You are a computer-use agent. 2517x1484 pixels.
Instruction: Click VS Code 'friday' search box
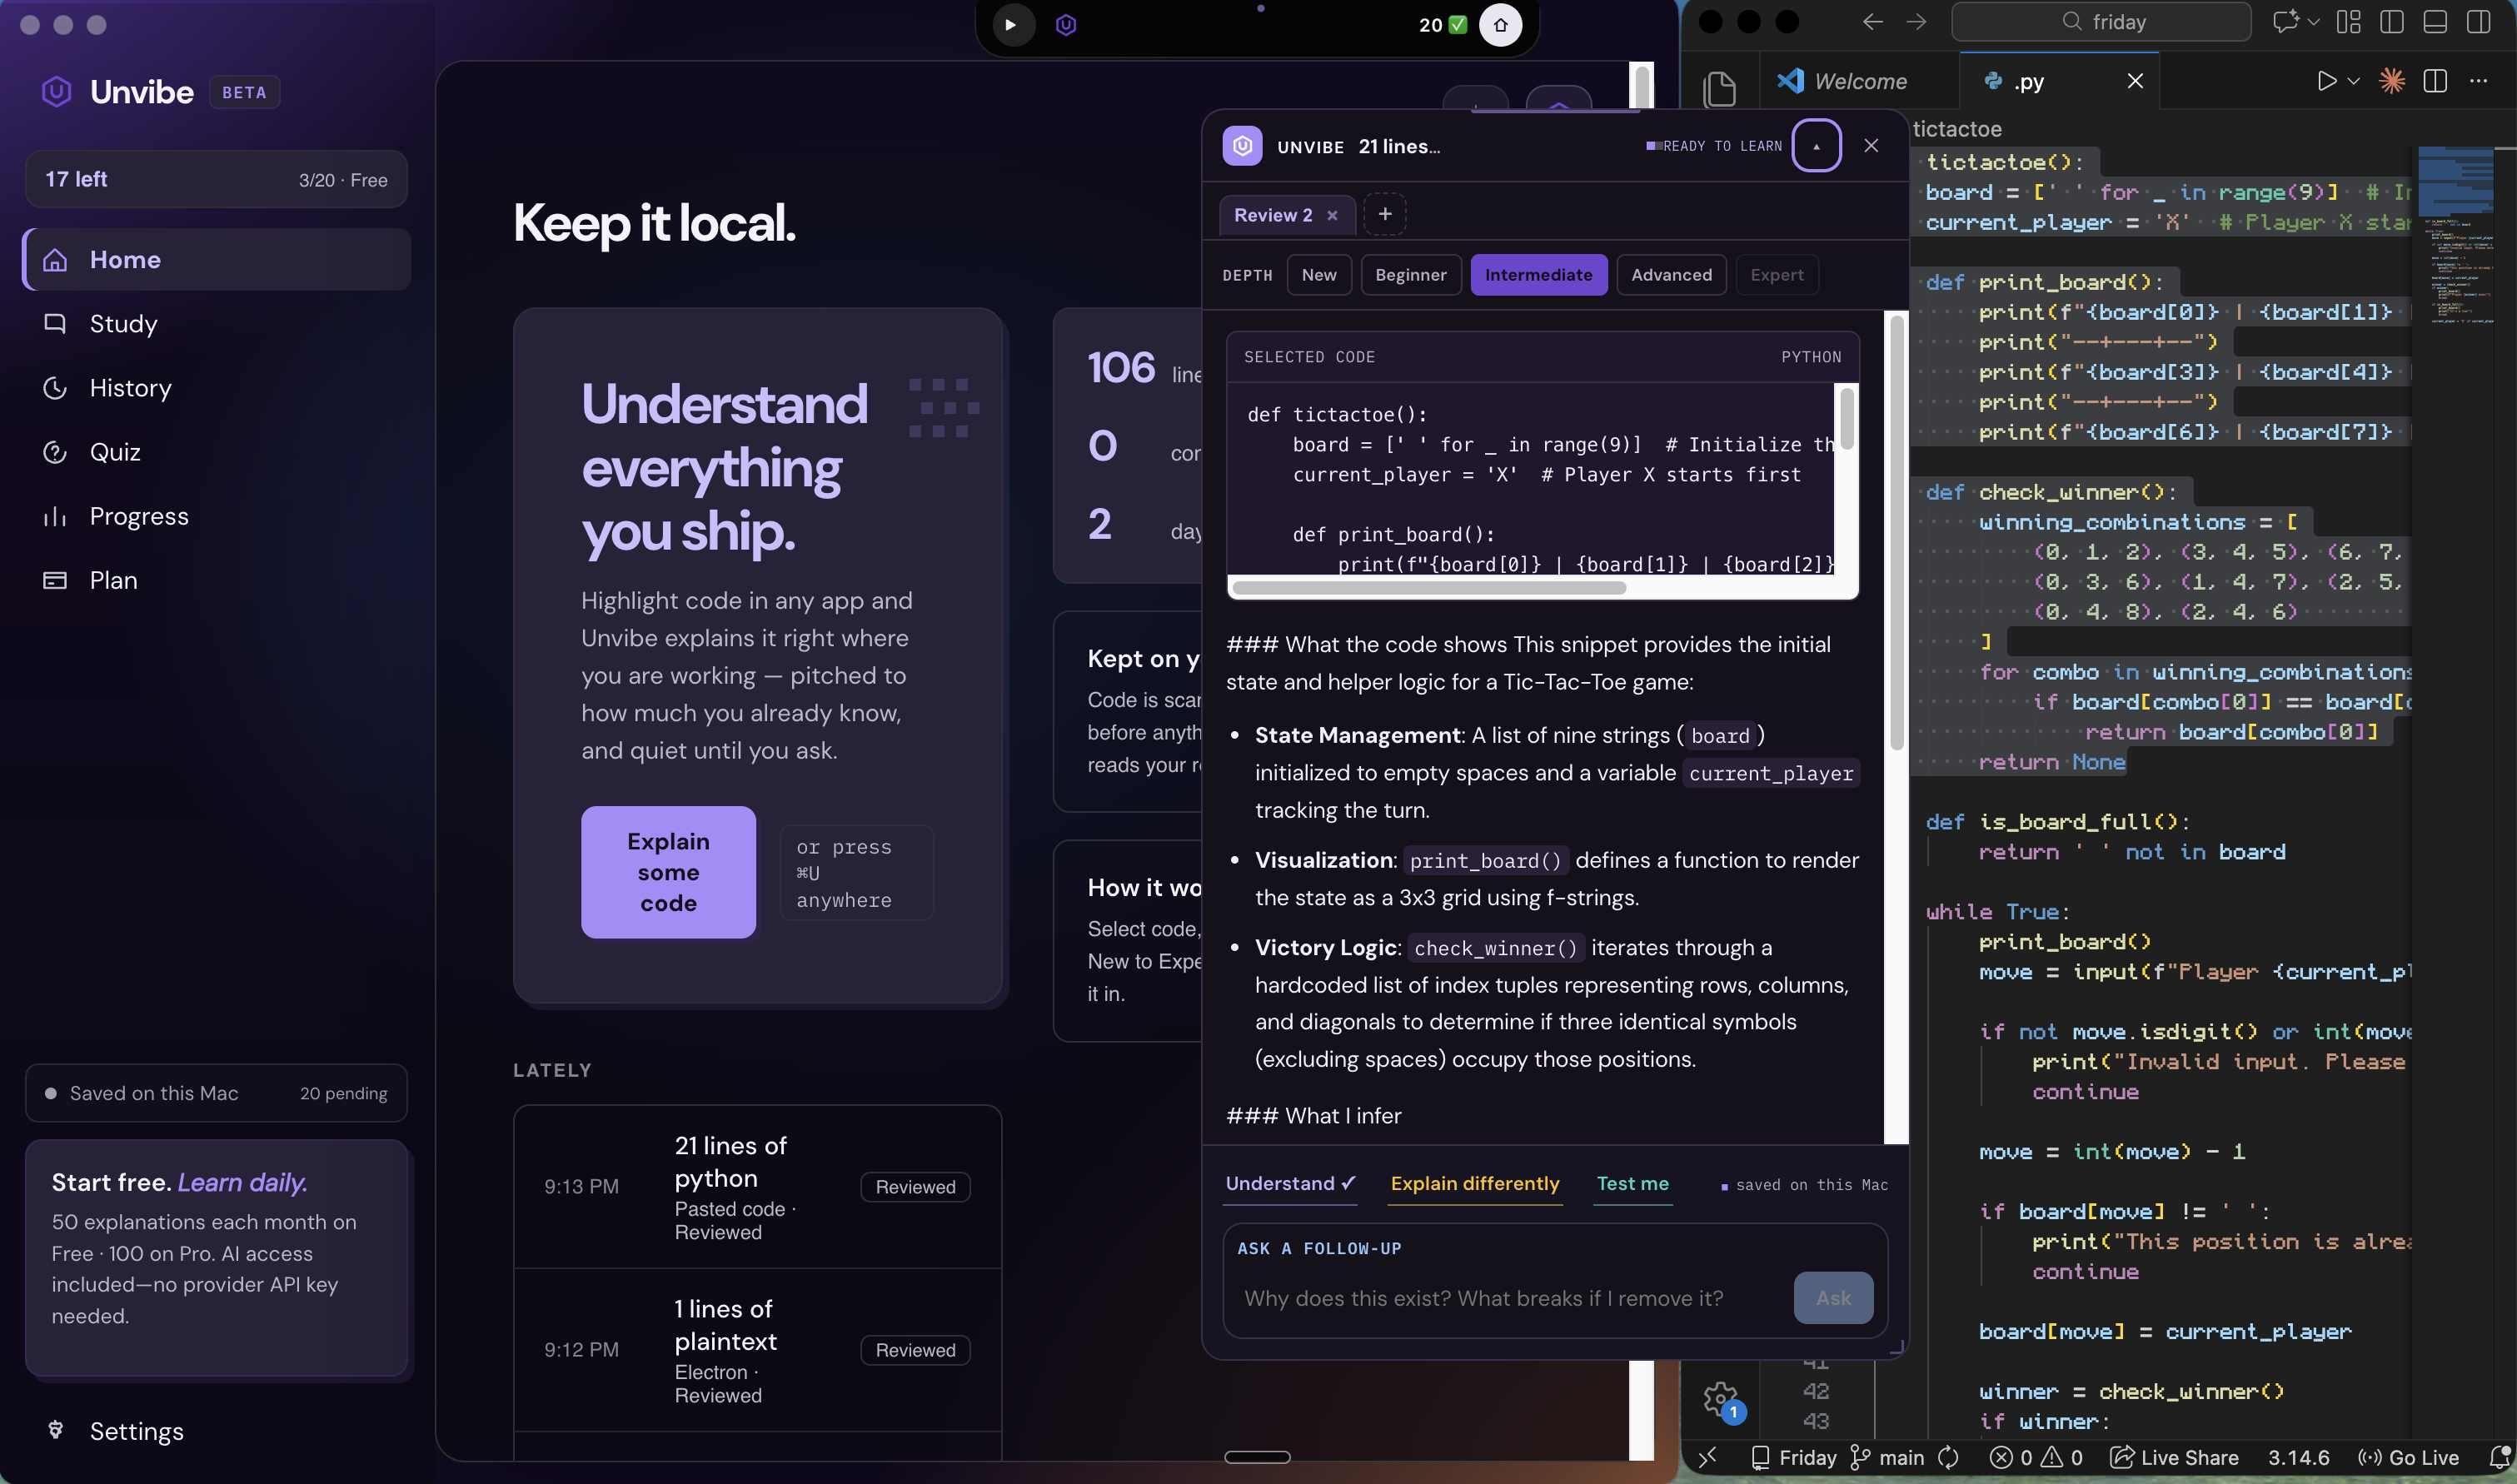tap(2101, 22)
